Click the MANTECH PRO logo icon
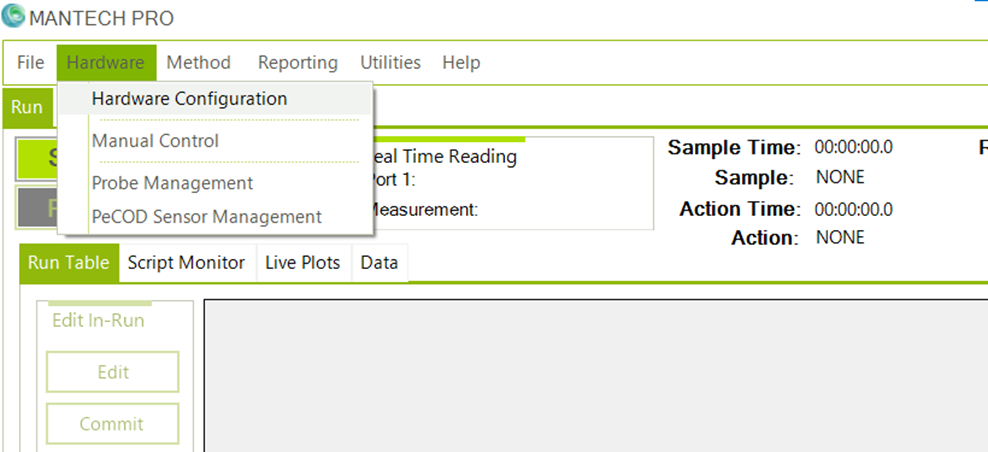 (13, 18)
